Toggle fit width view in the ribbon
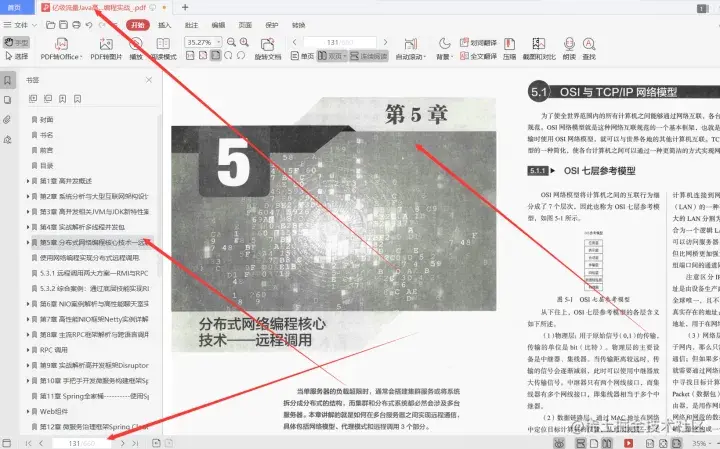Screen dimensions: 720x449 coord(215,56)
